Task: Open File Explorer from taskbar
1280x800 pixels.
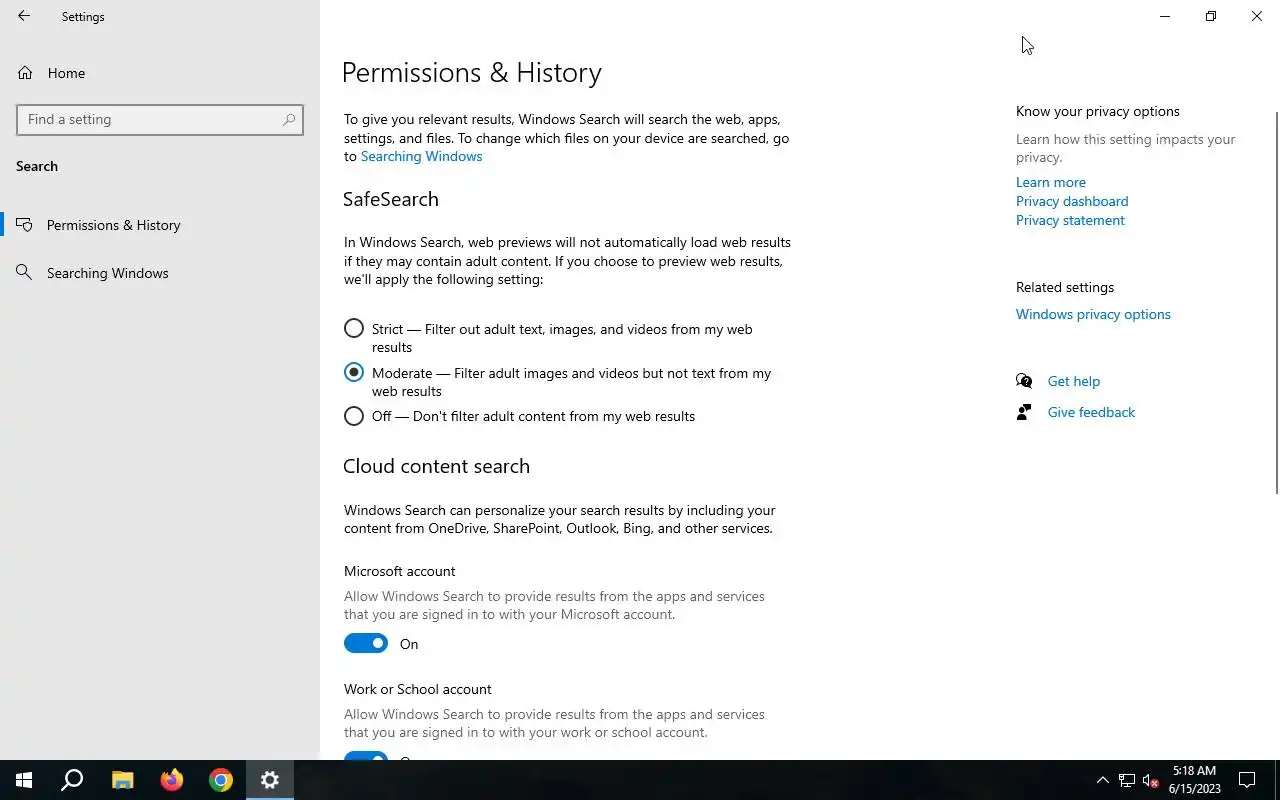Action: [122, 780]
